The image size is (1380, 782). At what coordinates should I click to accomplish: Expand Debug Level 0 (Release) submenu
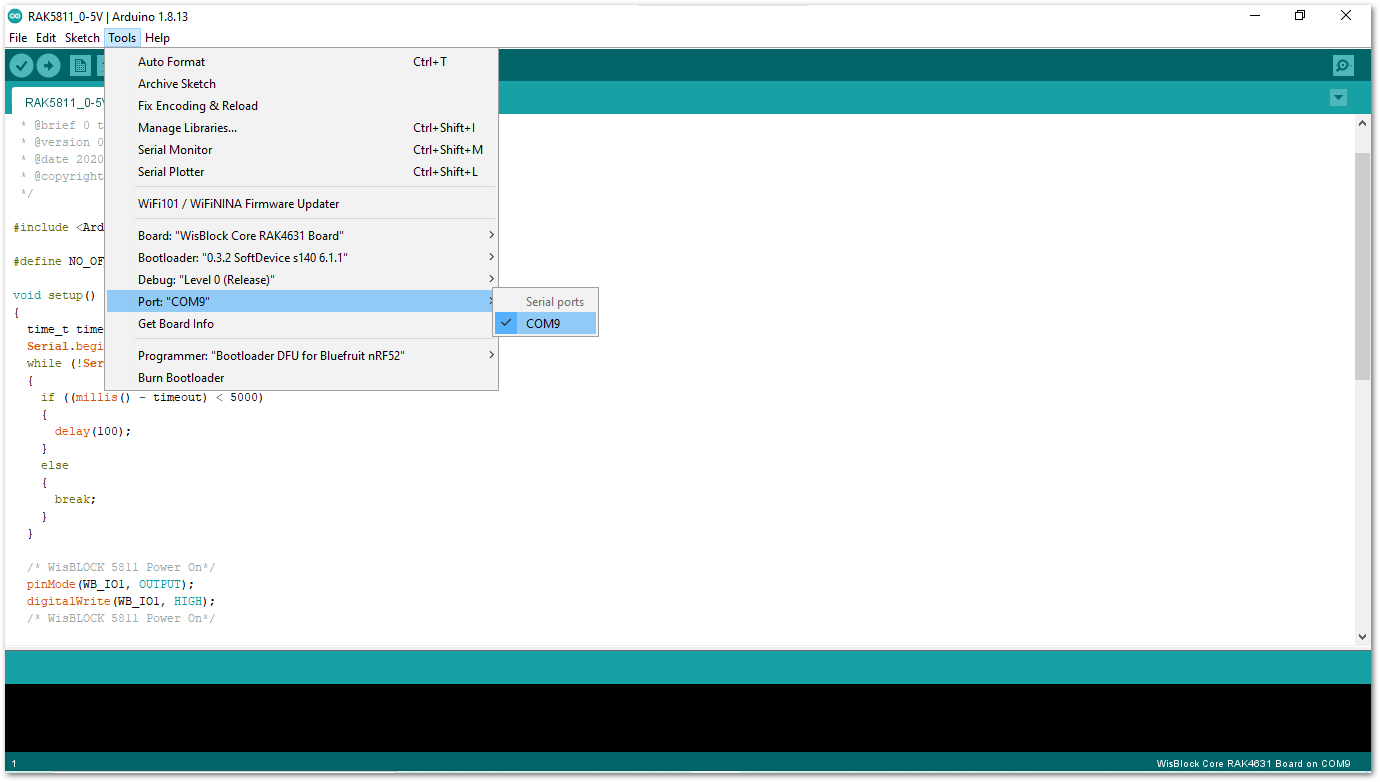[301, 280]
